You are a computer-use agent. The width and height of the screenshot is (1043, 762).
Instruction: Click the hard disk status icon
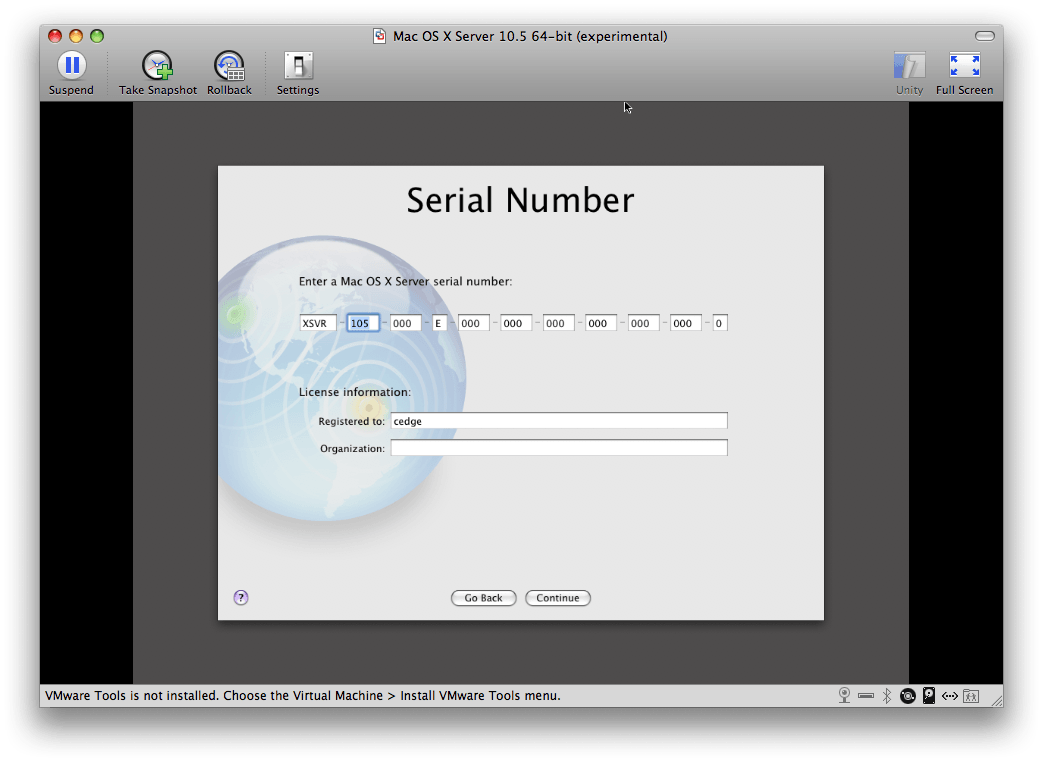coord(929,696)
